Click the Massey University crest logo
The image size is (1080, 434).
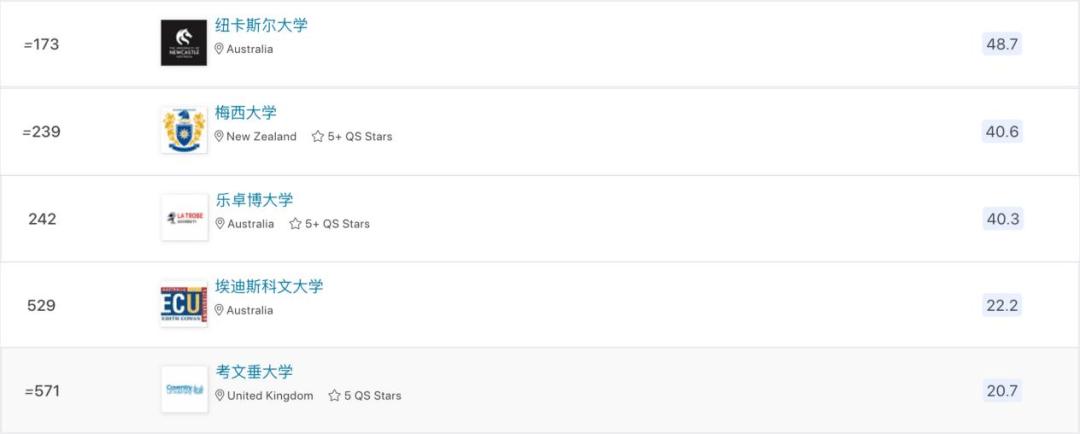[x=184, y=130]
